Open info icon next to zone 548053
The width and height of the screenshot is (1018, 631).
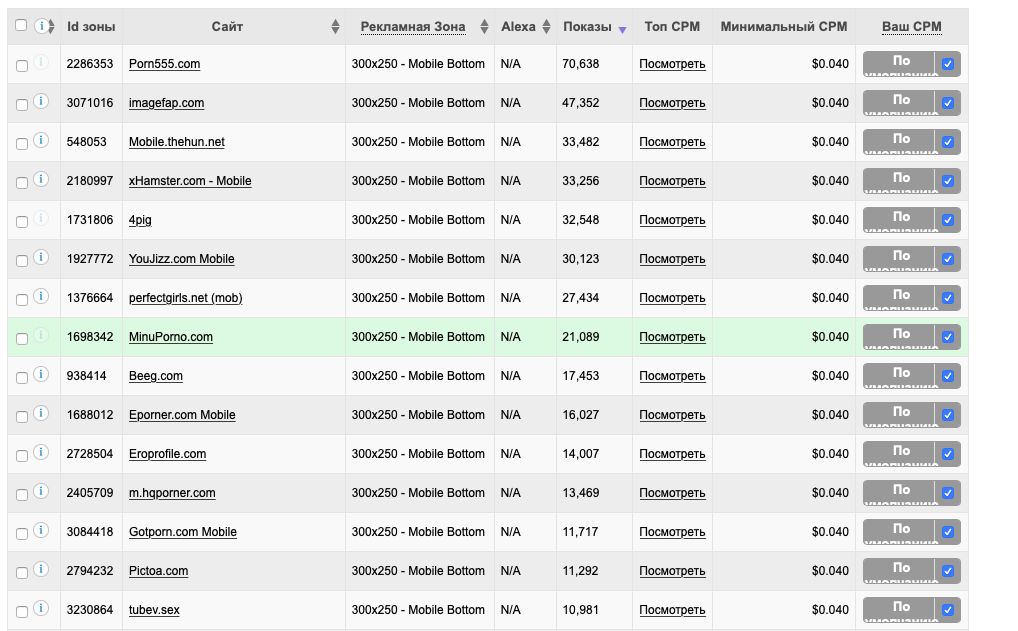[41, 140]
